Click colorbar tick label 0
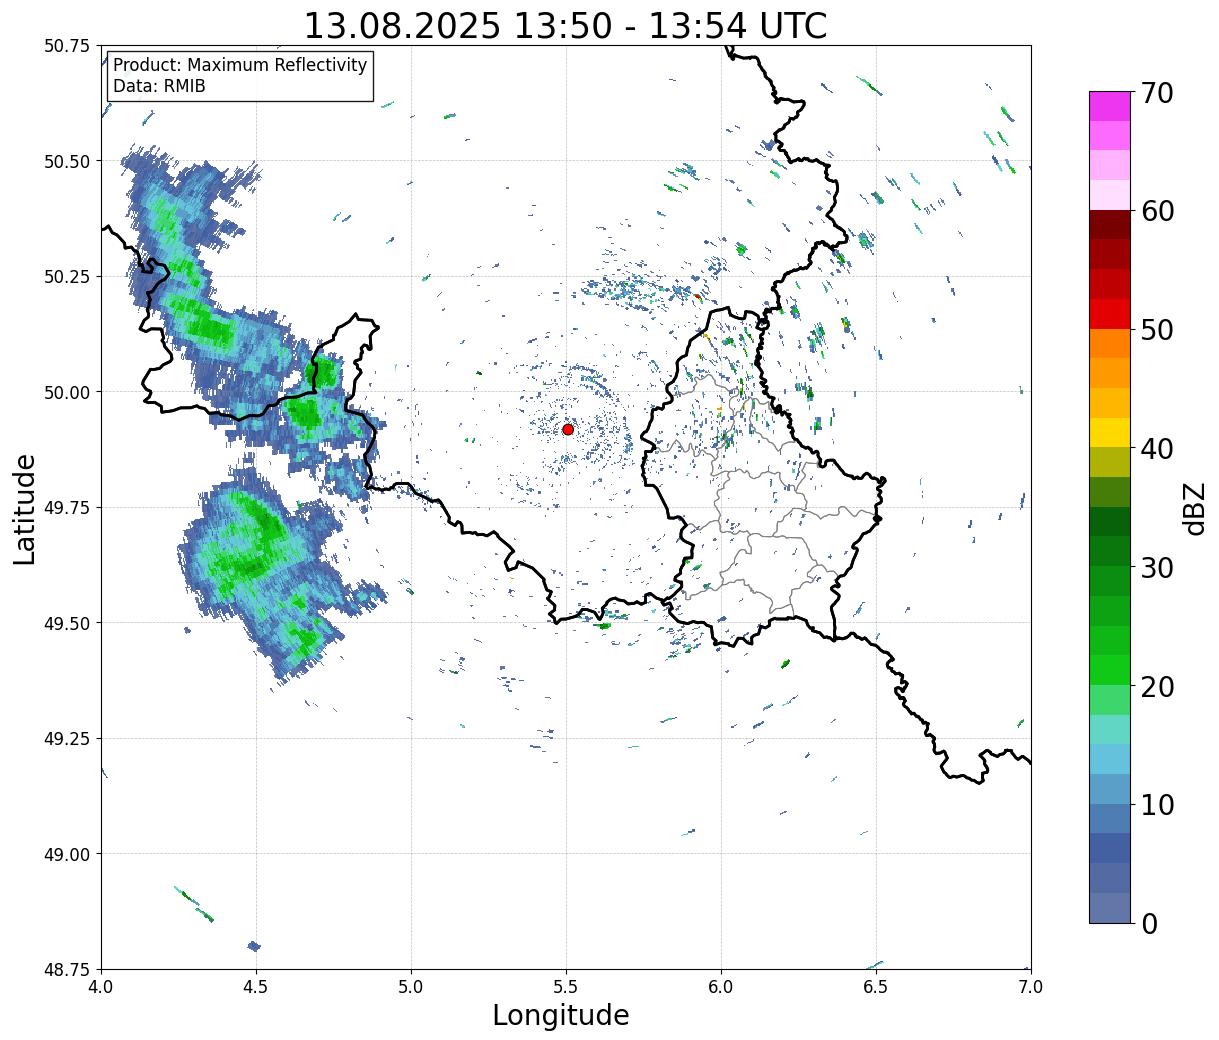The image size is (1219, 1040). 1149,924
